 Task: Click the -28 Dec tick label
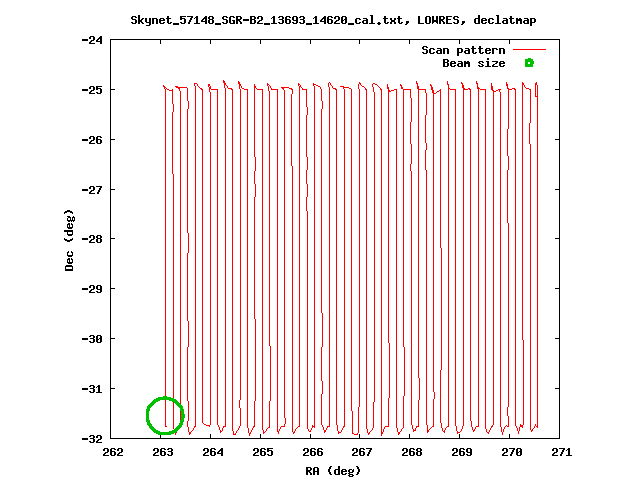click(92, 239)
